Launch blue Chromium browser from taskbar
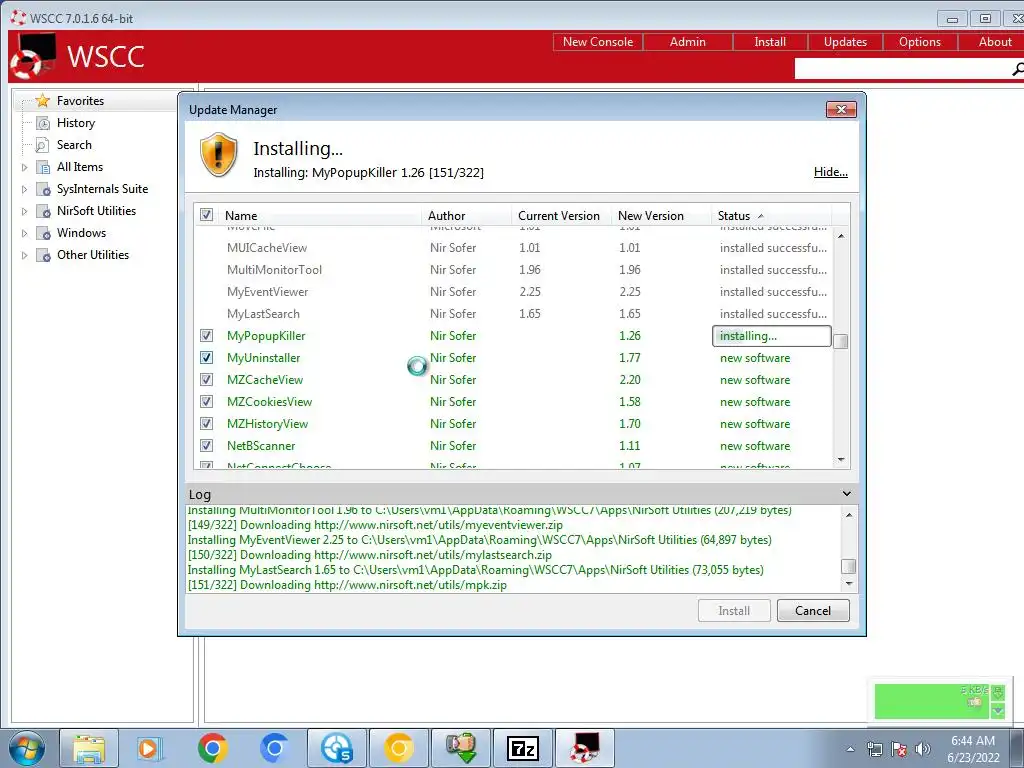The width and height of the screenshot is (1024, 768). (x=274, y=748)
